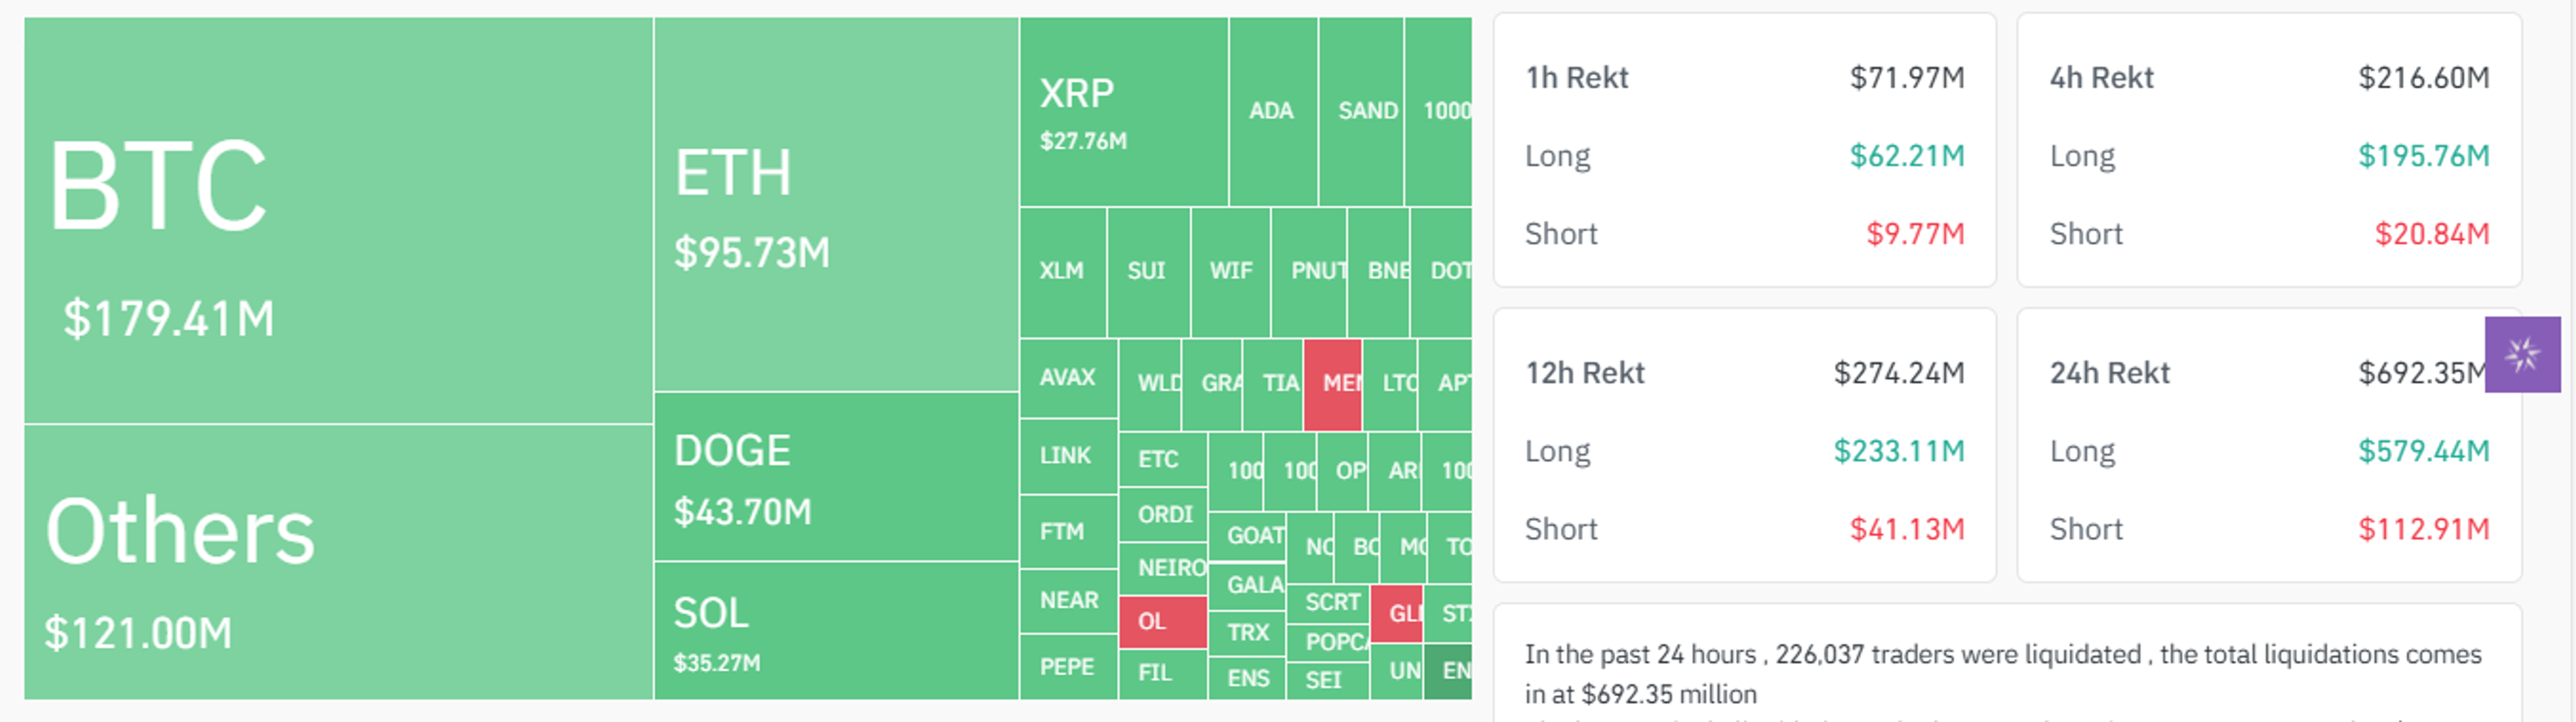Click the LINK heatmap tile

tap(1068, 456)
